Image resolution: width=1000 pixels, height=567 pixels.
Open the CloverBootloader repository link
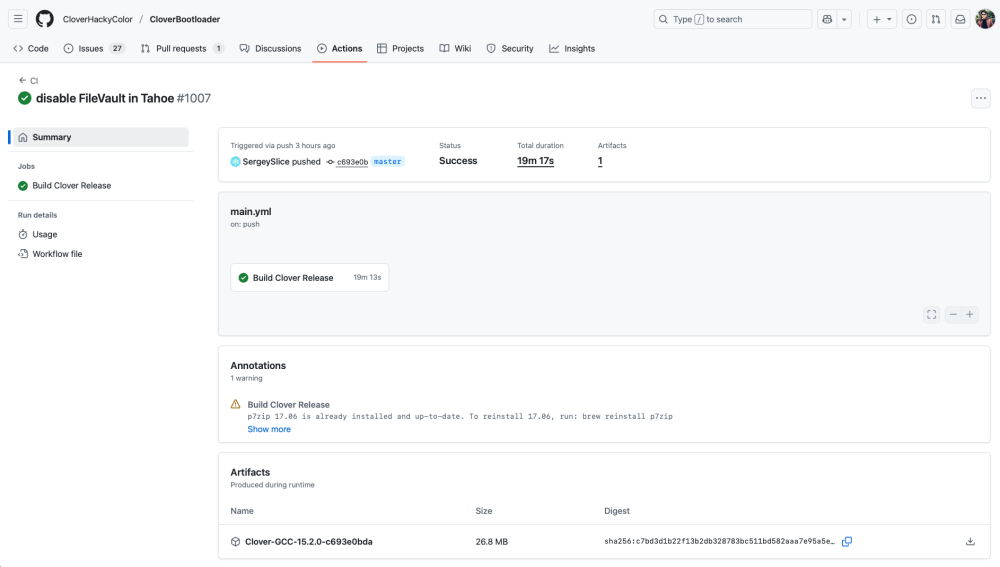click(185, 19)
